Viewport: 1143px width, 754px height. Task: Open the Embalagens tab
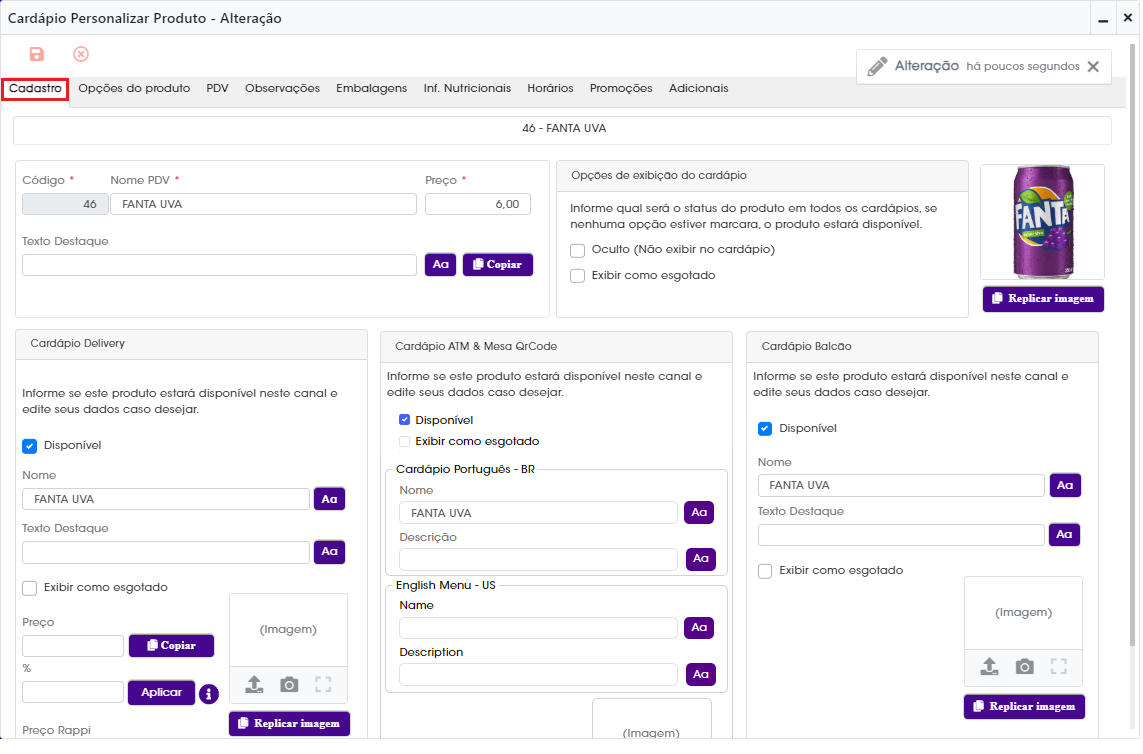coord(371,89)
